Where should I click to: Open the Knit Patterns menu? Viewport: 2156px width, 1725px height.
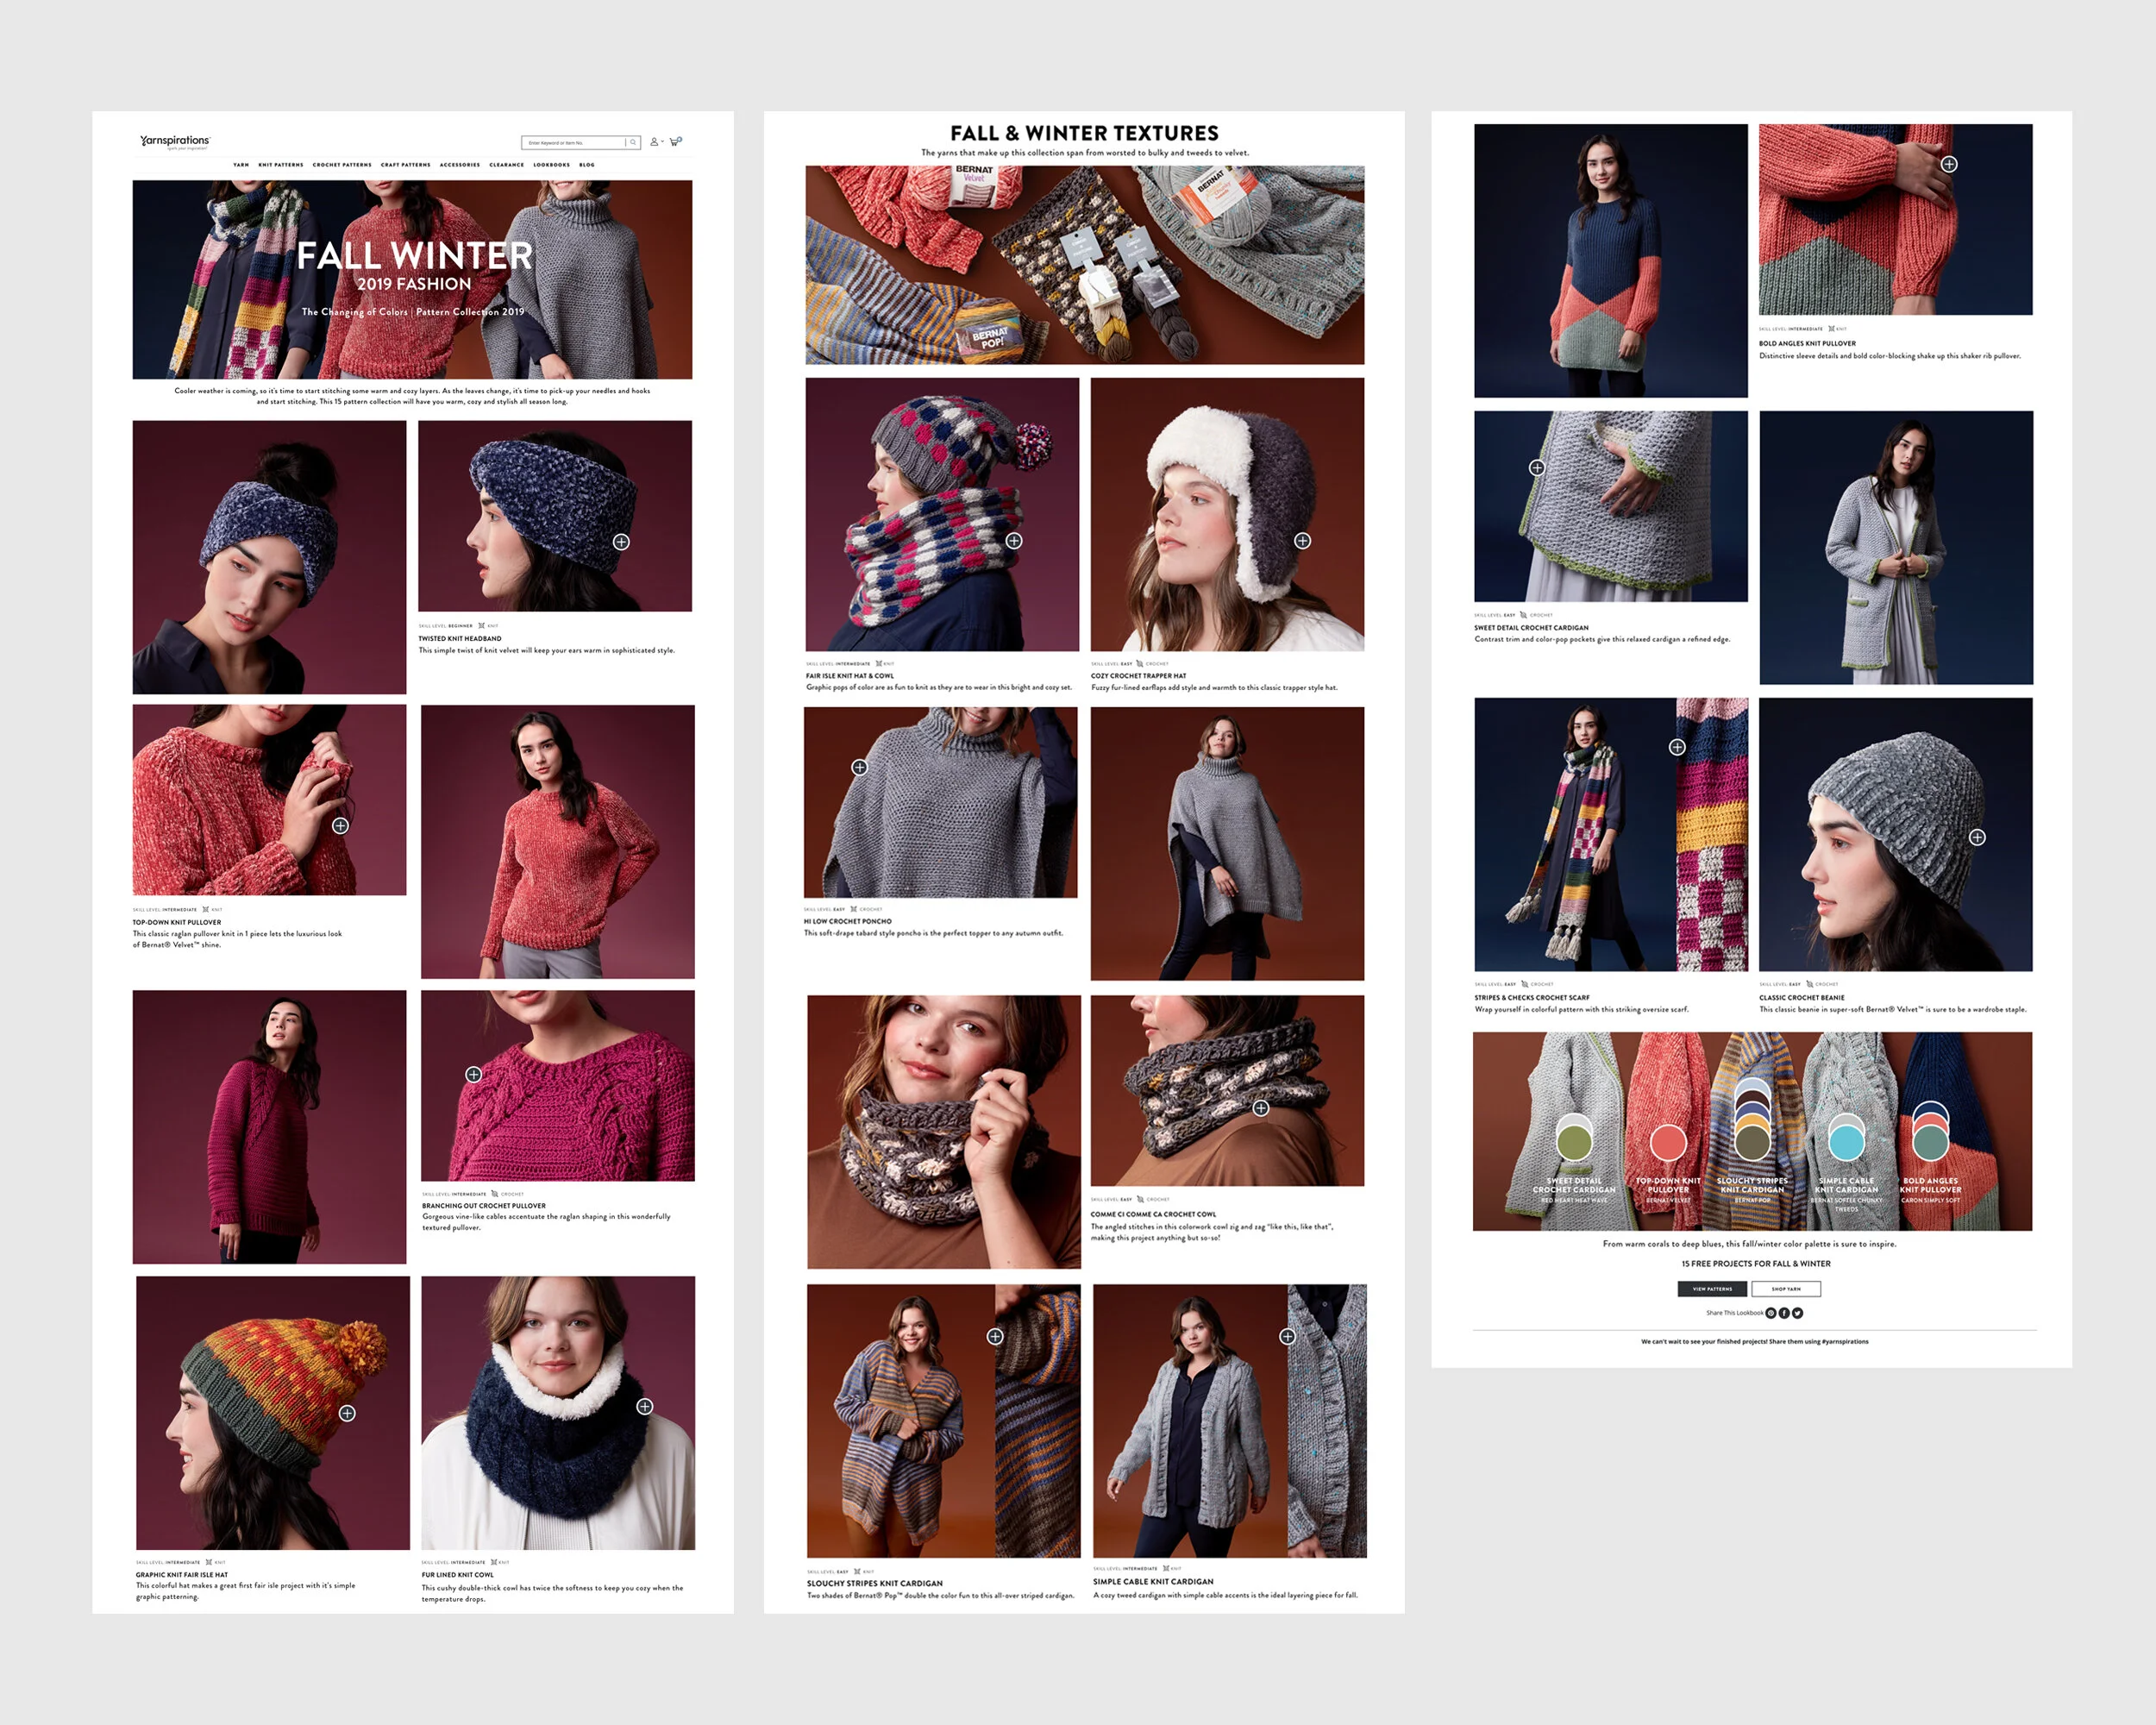[281, 165]
